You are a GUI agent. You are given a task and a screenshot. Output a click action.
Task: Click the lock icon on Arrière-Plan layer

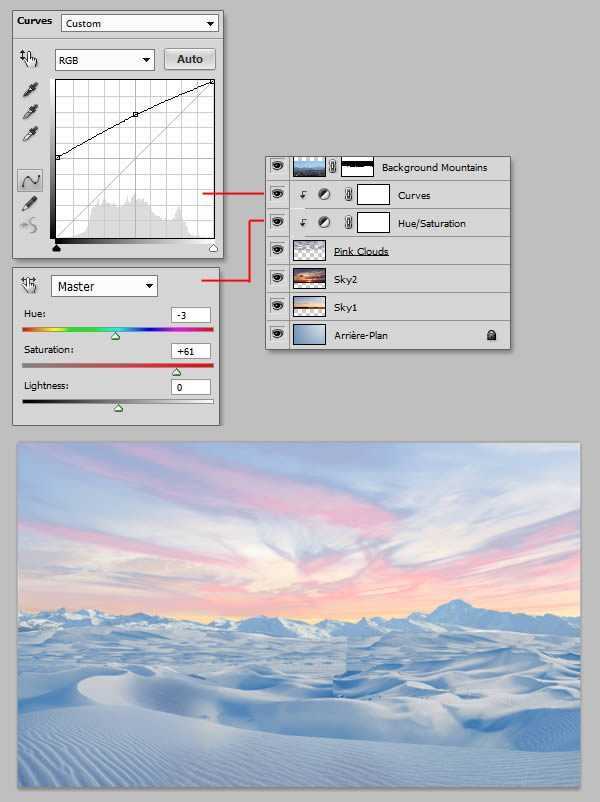click(492, 336)
